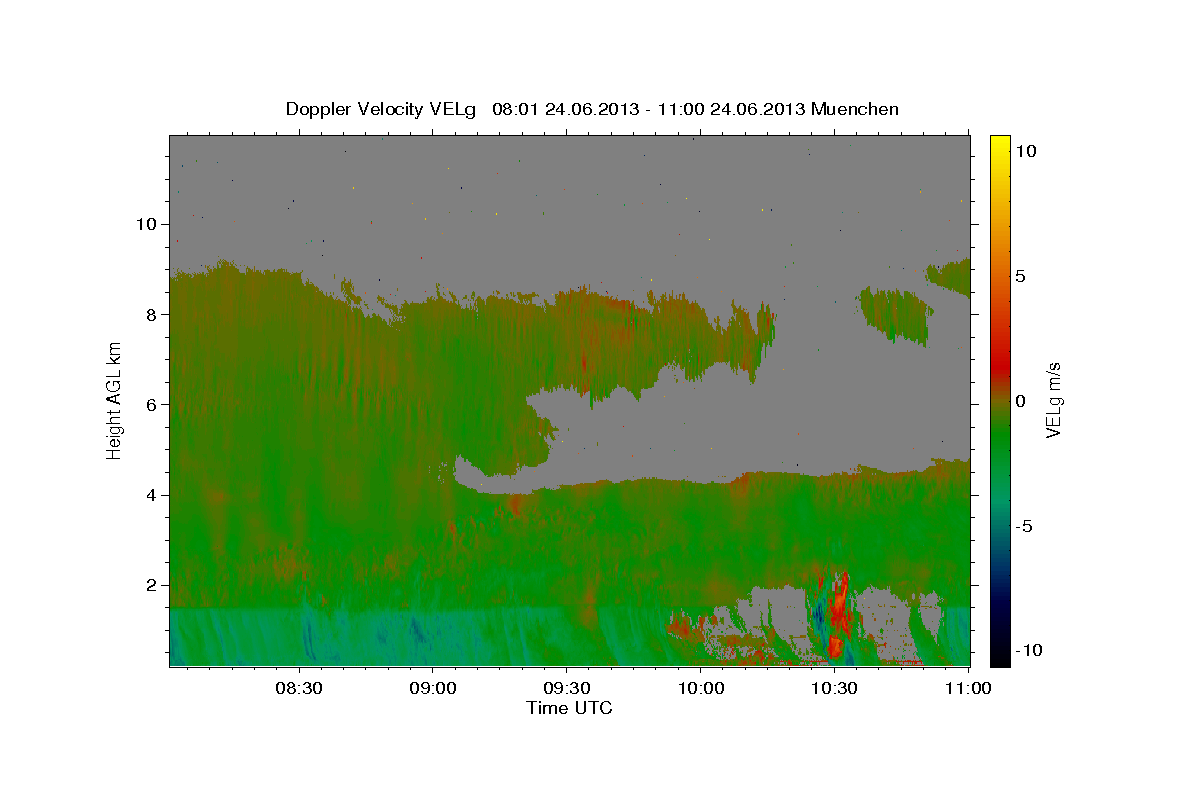
Task: Click the 'Height AGL km' axis title
Action: point(114,400)
